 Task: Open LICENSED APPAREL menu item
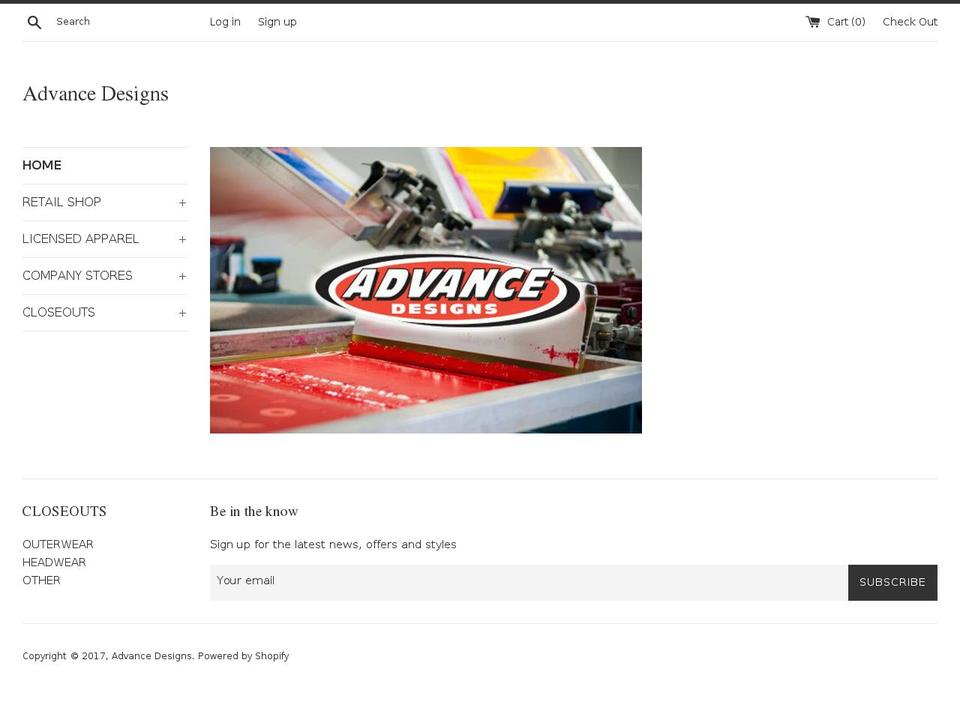[x=80, y=239]
